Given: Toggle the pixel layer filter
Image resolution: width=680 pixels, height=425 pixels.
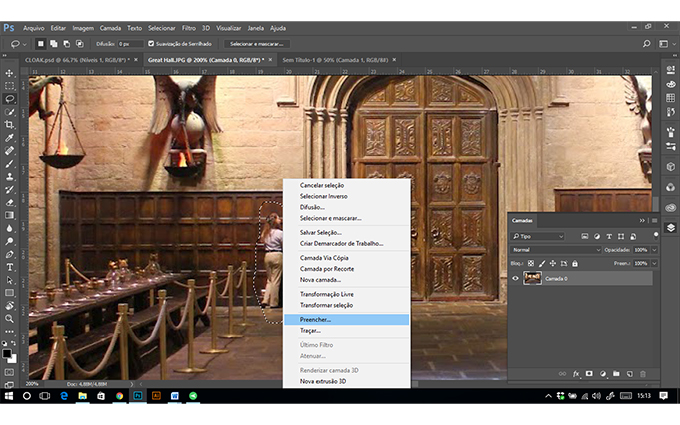Looking at the screenshot, I should click(x=585, y=236).
